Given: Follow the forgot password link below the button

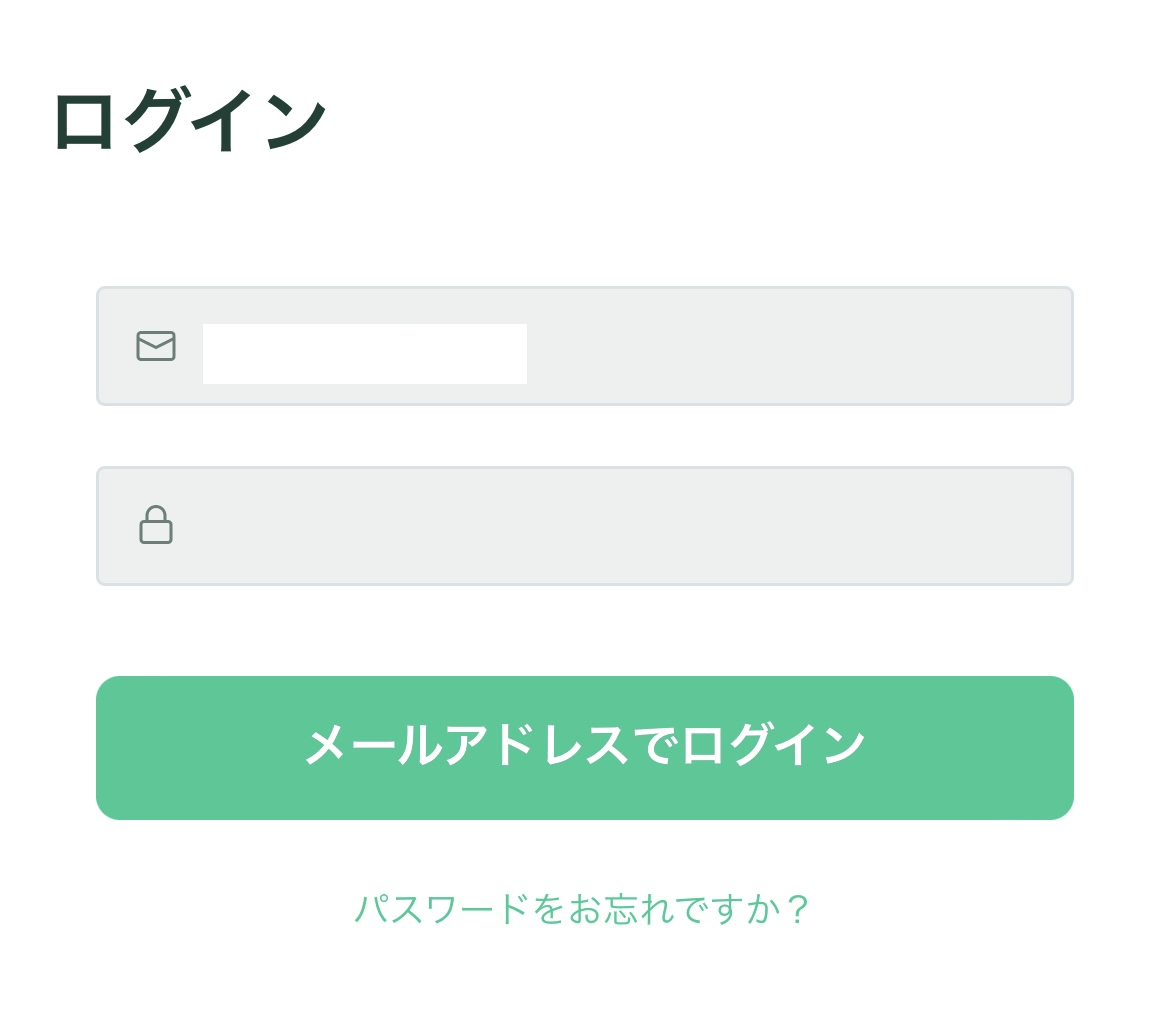Looking at the screenshot, I should 582,909.
